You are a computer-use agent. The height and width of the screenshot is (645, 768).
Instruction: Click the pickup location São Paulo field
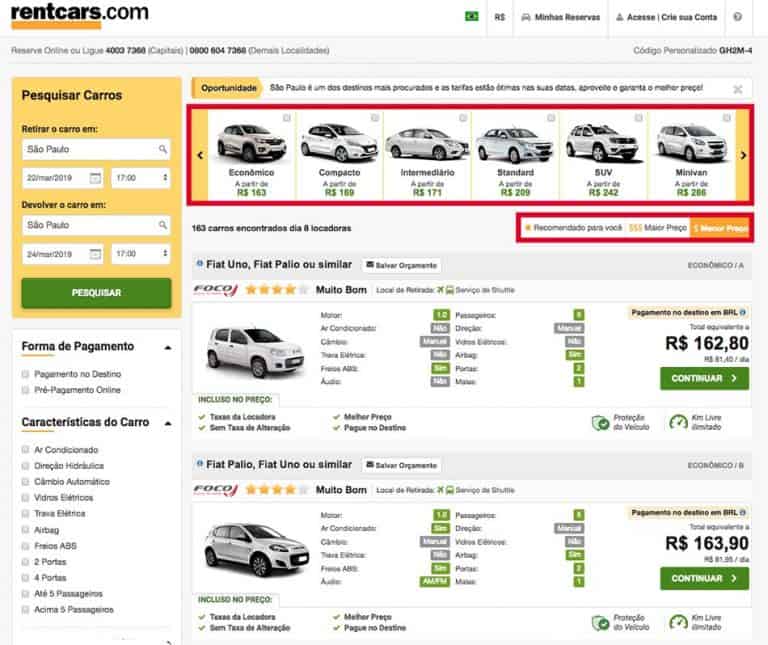[96, 149]
